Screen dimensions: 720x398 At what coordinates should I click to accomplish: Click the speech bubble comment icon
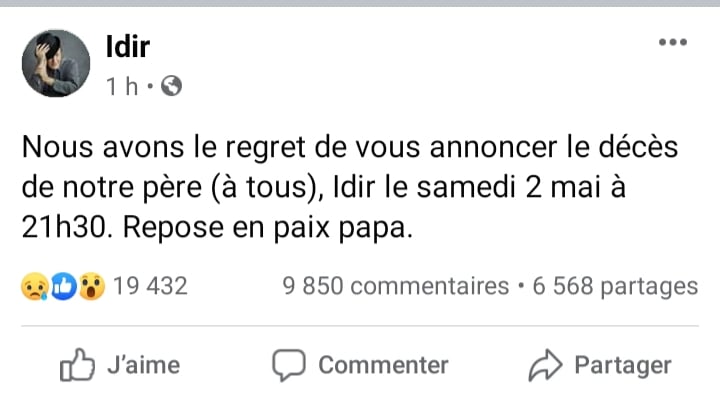[288, 365]
